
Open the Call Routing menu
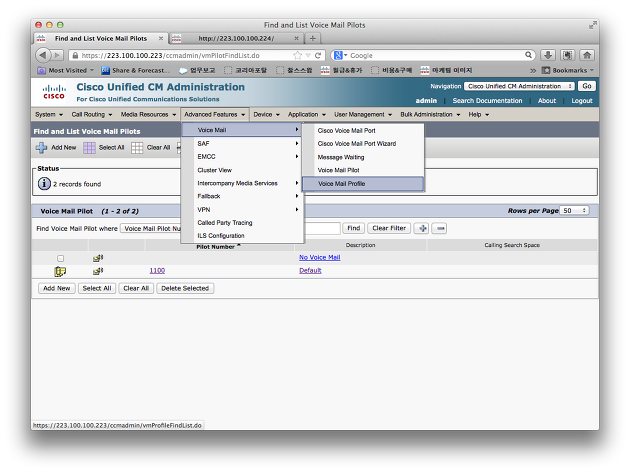pos(92,115)
